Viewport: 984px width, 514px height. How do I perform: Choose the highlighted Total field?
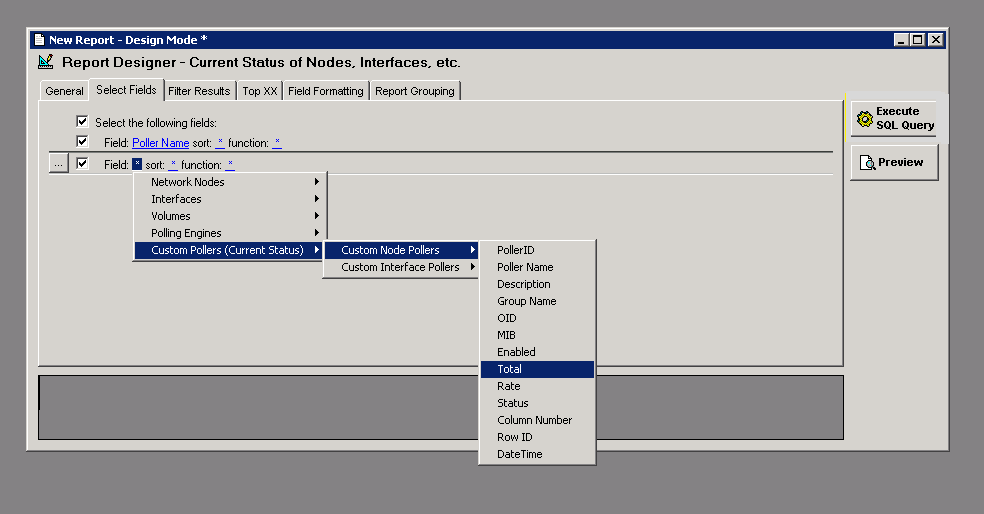click(537, 369)
